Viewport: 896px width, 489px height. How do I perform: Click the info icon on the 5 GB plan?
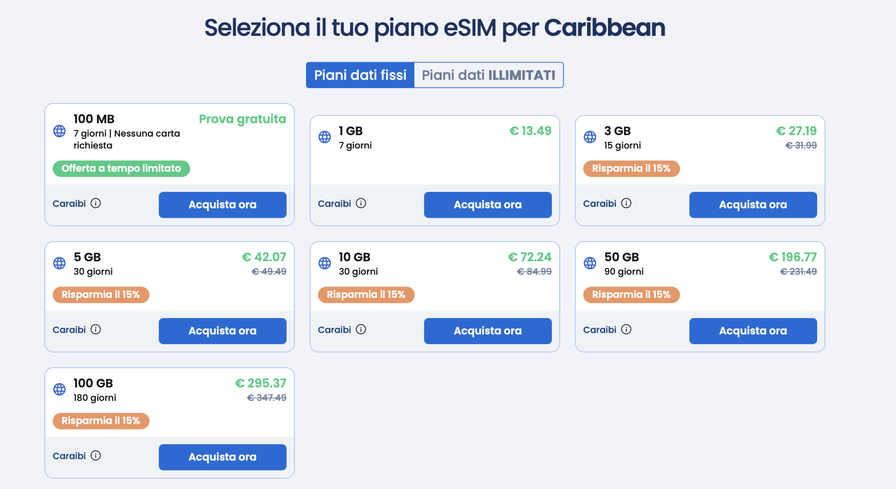coord(96,329)
